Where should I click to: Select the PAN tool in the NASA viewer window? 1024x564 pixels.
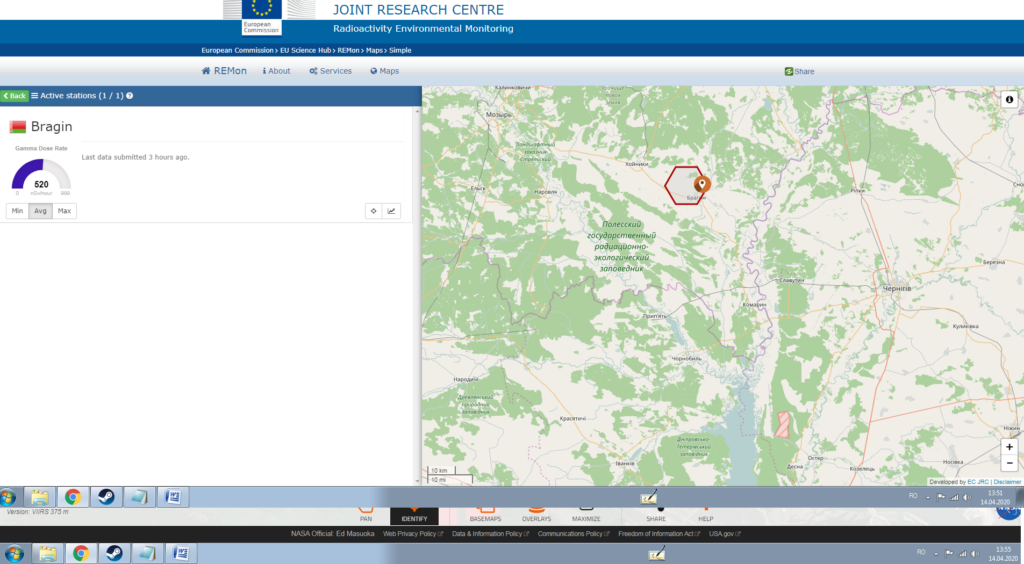pos(366,515)
